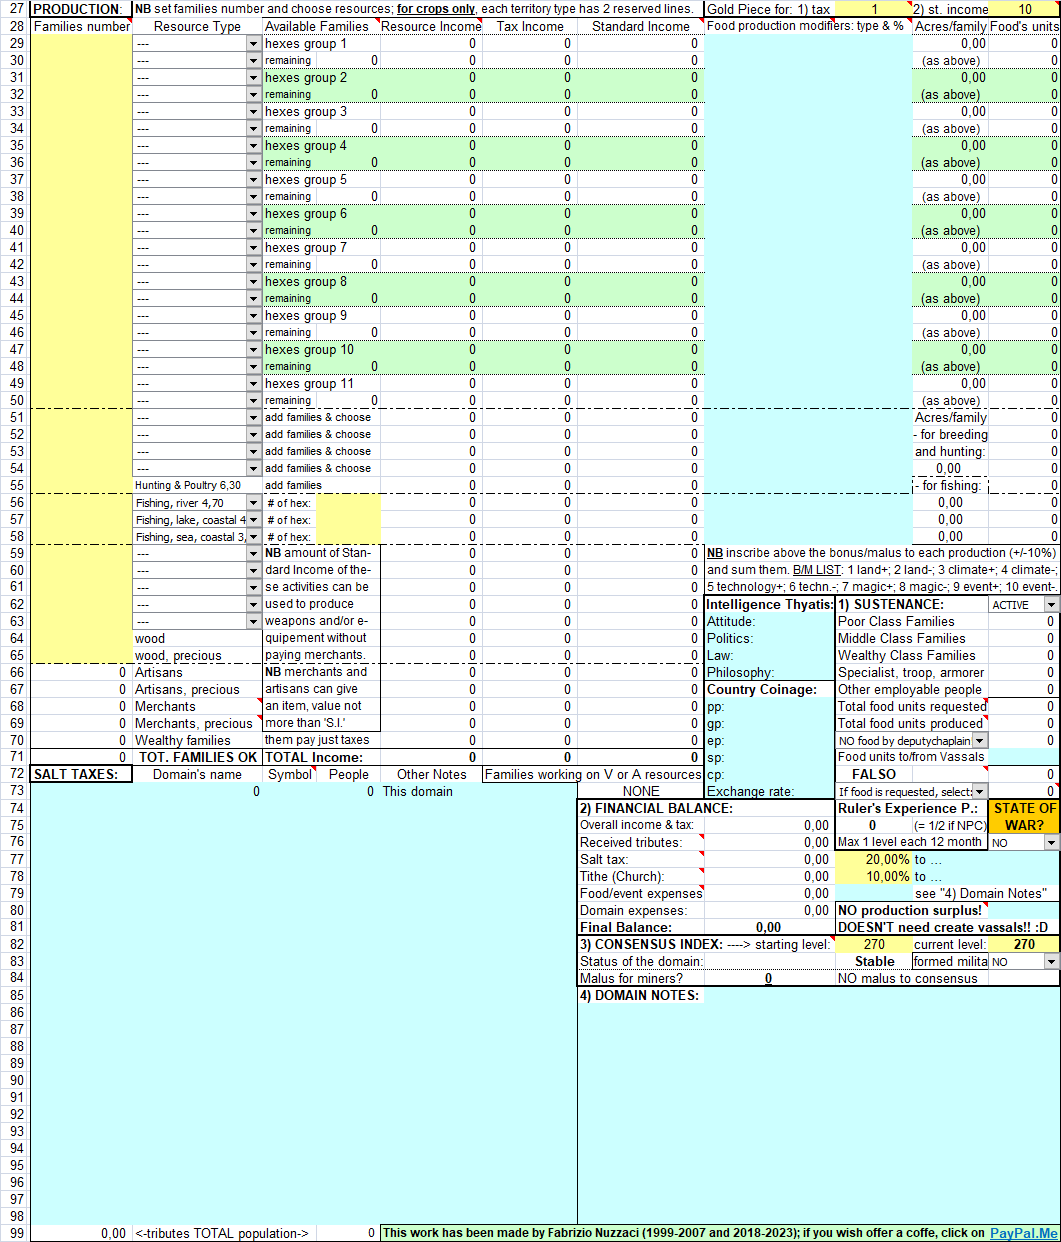Viewport: 1061px width, 1242px height.
Task: Select the Families number cell for hexes group 1
Action: tap(81, 44)
